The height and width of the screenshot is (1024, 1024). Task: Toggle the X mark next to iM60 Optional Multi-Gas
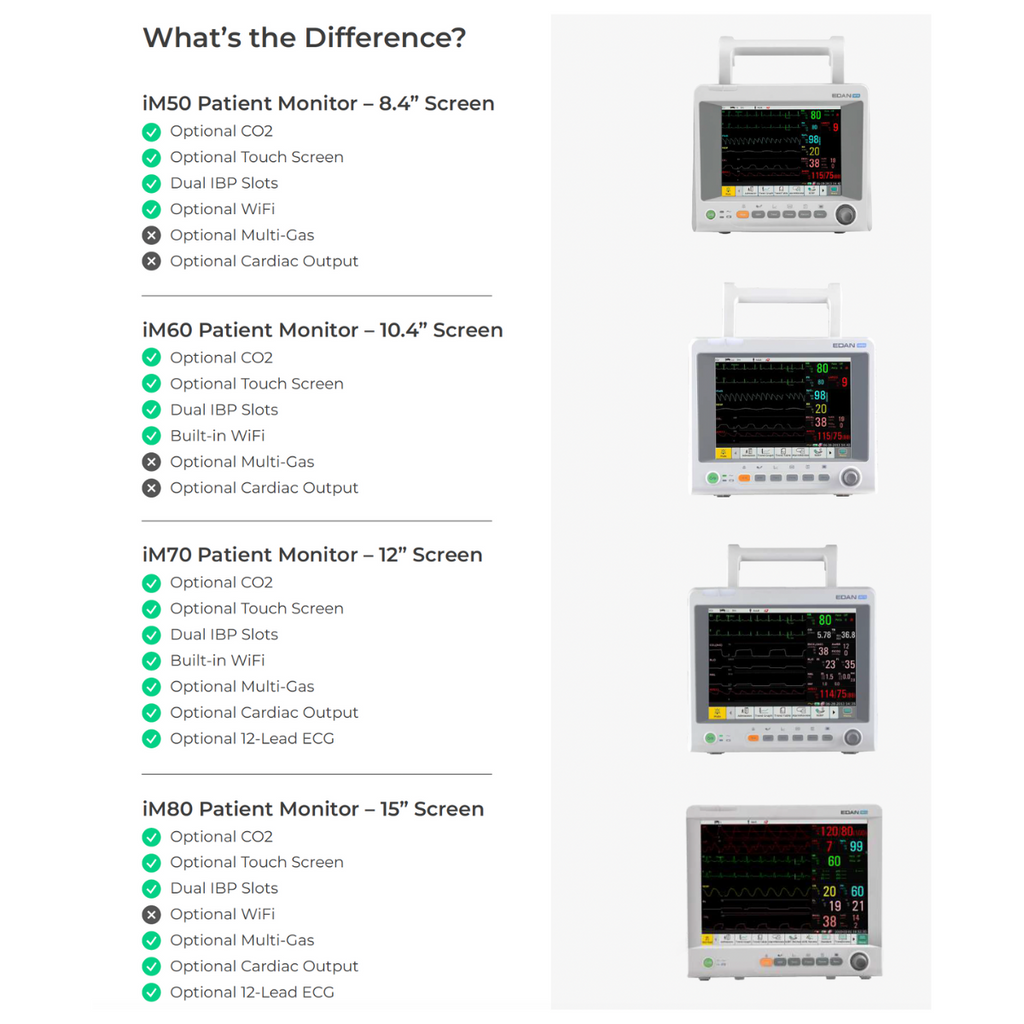[152, 462]
